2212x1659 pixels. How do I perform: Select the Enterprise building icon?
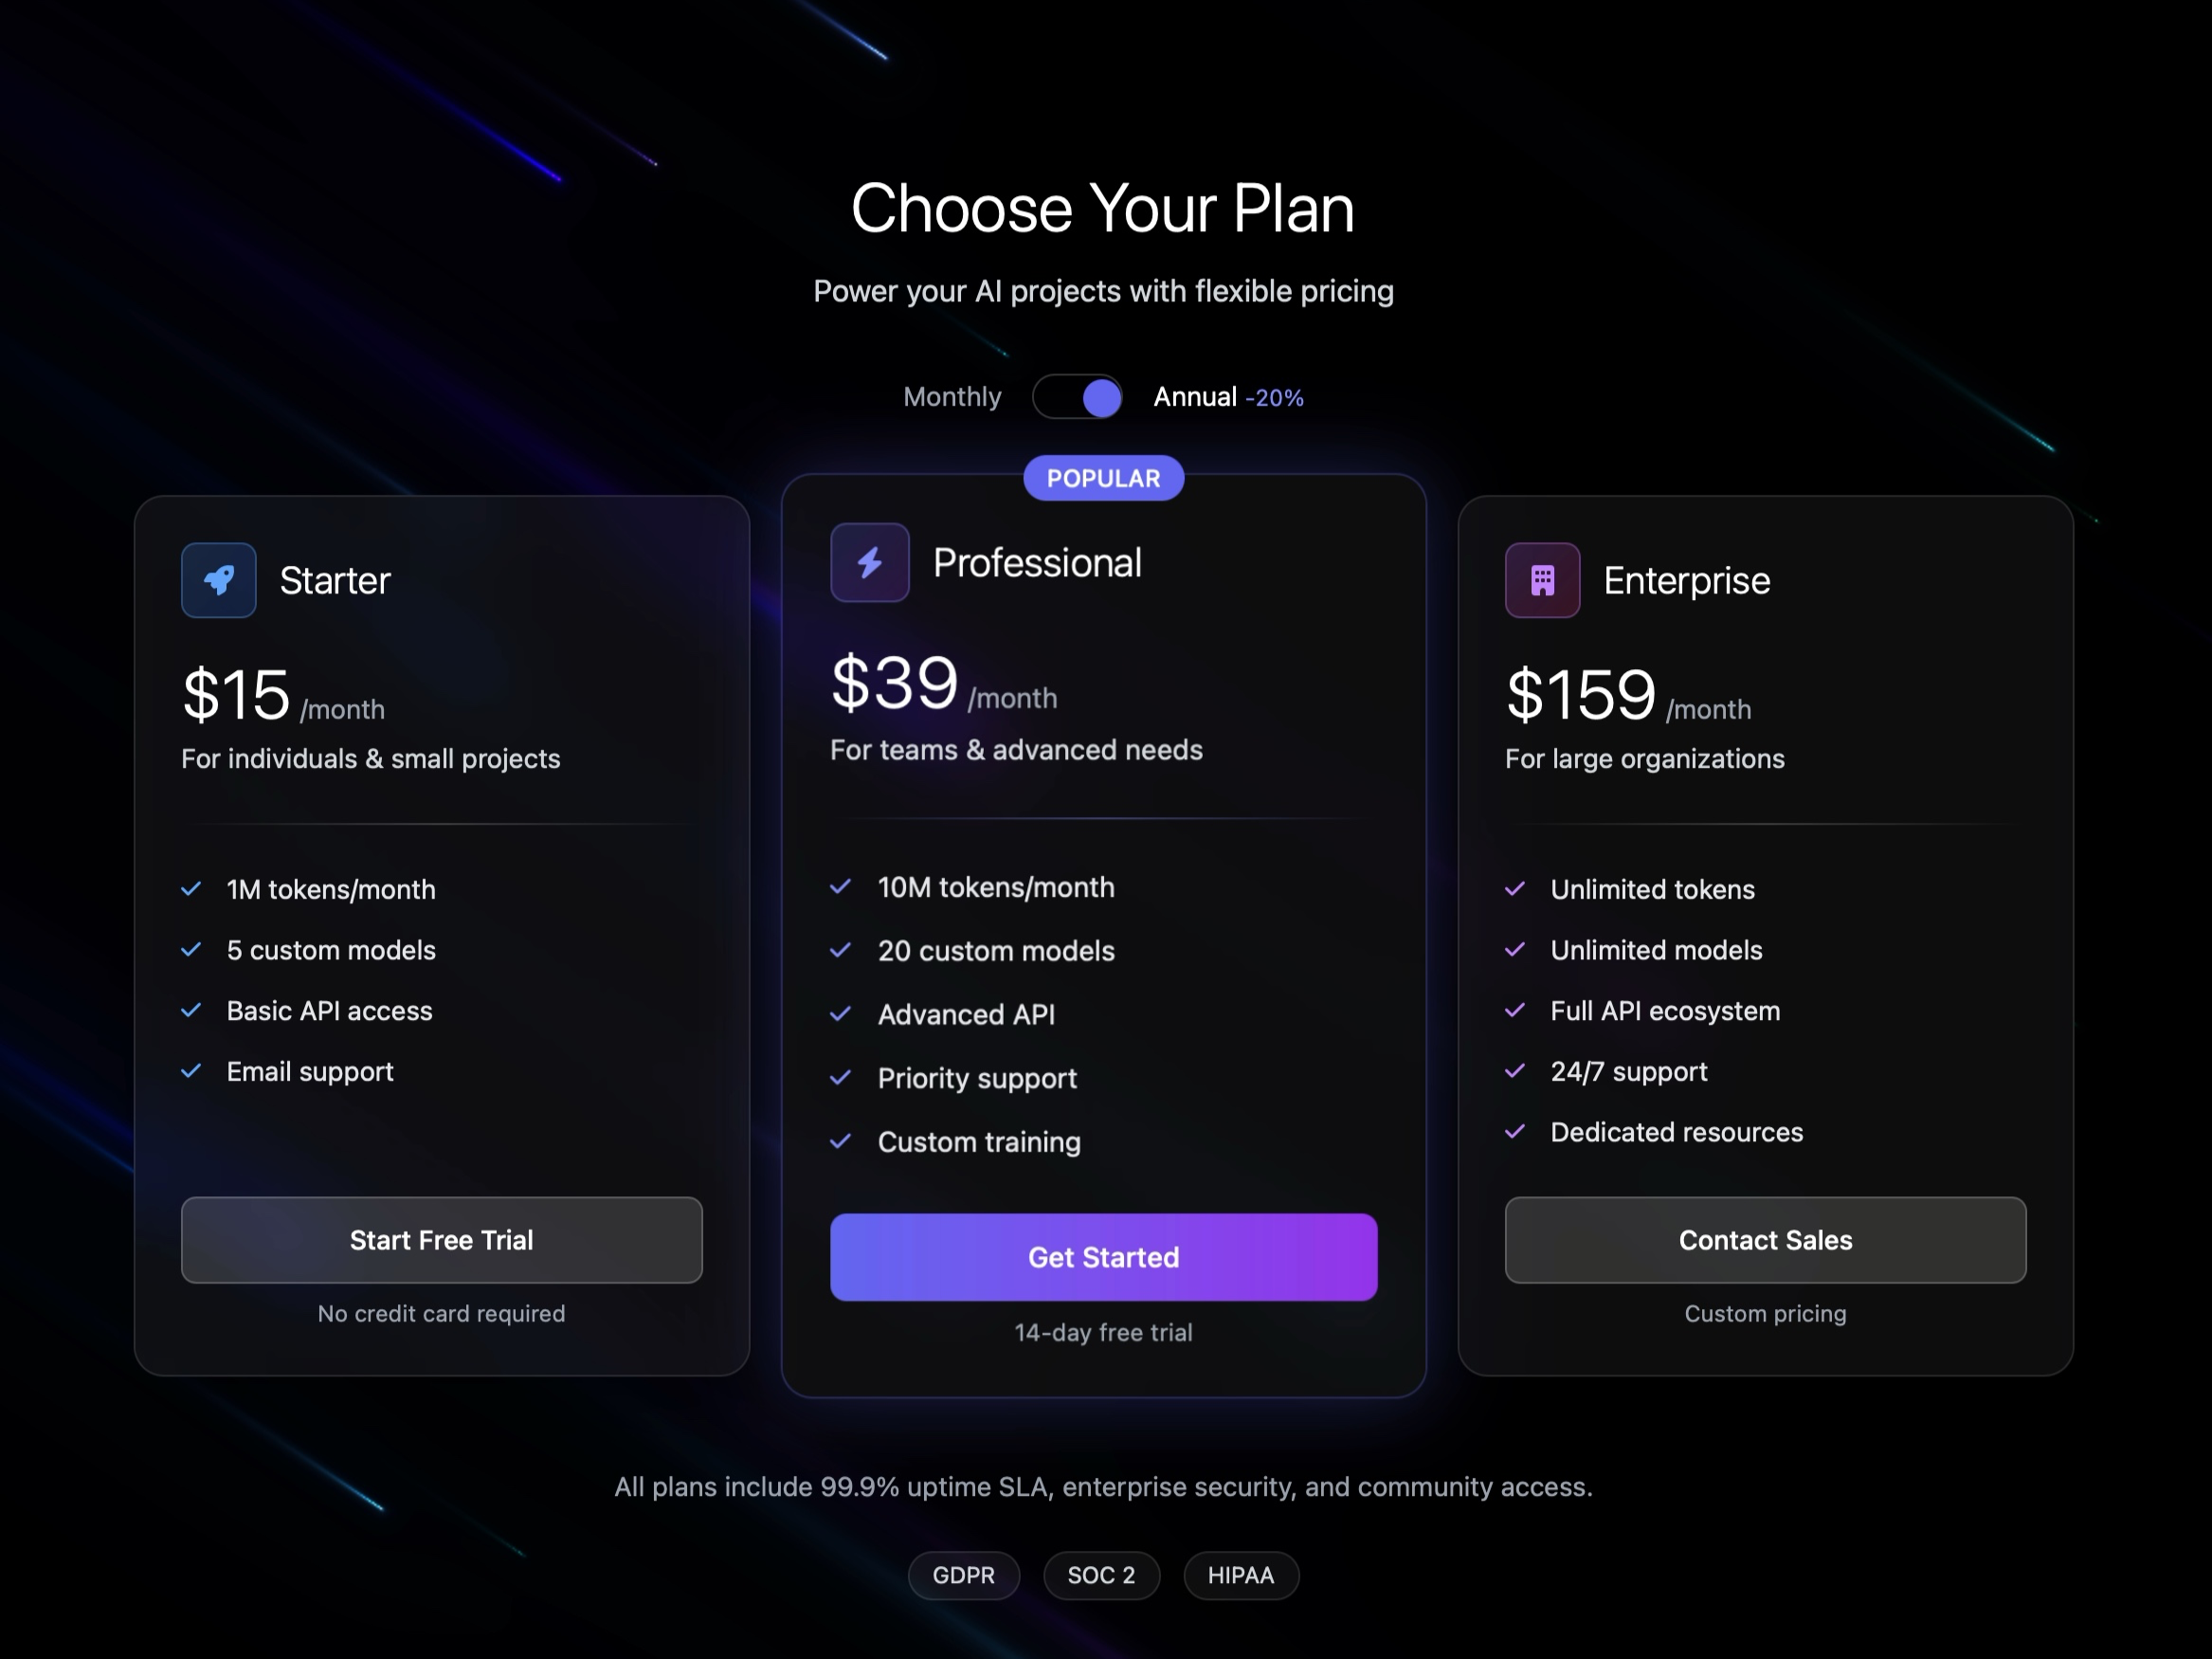tap(1541, 580)
